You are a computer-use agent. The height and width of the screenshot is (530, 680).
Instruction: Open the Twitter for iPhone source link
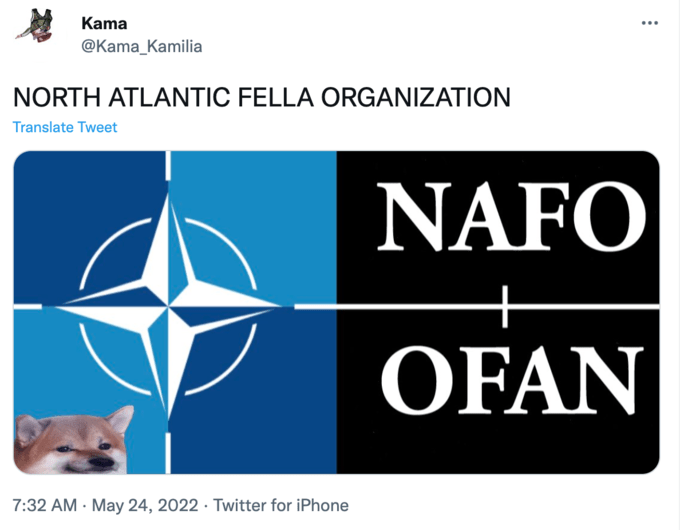point(281,505)
